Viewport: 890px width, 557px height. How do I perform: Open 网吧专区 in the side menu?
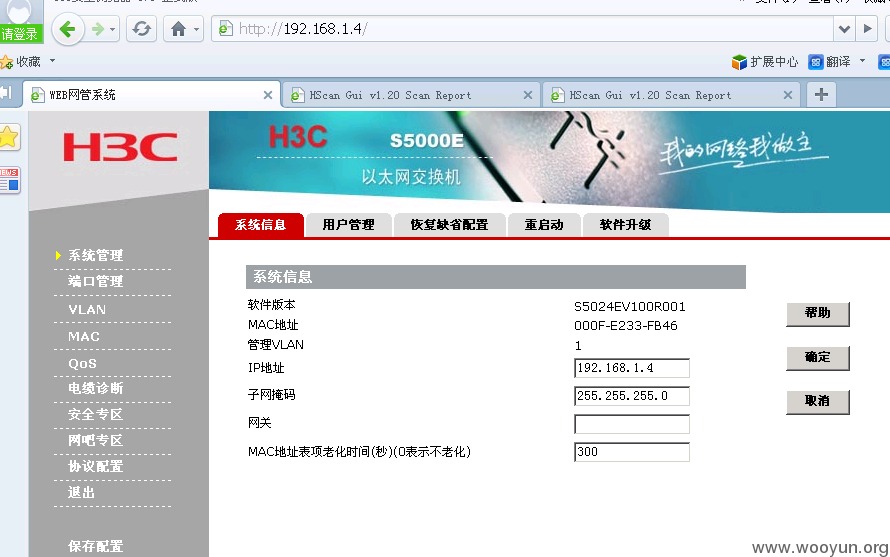point(95,441)
